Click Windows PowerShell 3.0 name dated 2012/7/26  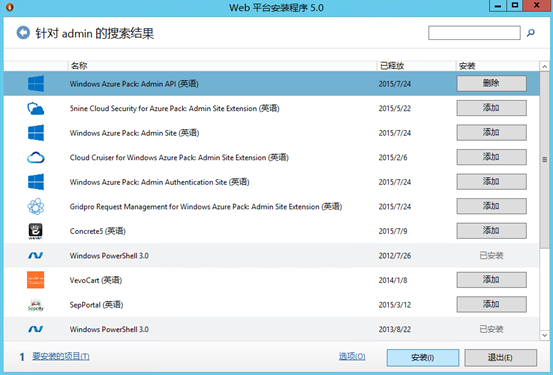pos(109,255)
